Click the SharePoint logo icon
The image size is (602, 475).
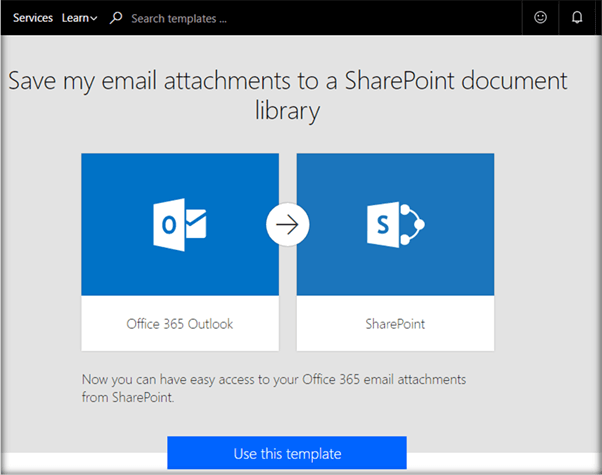tap(395, 225)
